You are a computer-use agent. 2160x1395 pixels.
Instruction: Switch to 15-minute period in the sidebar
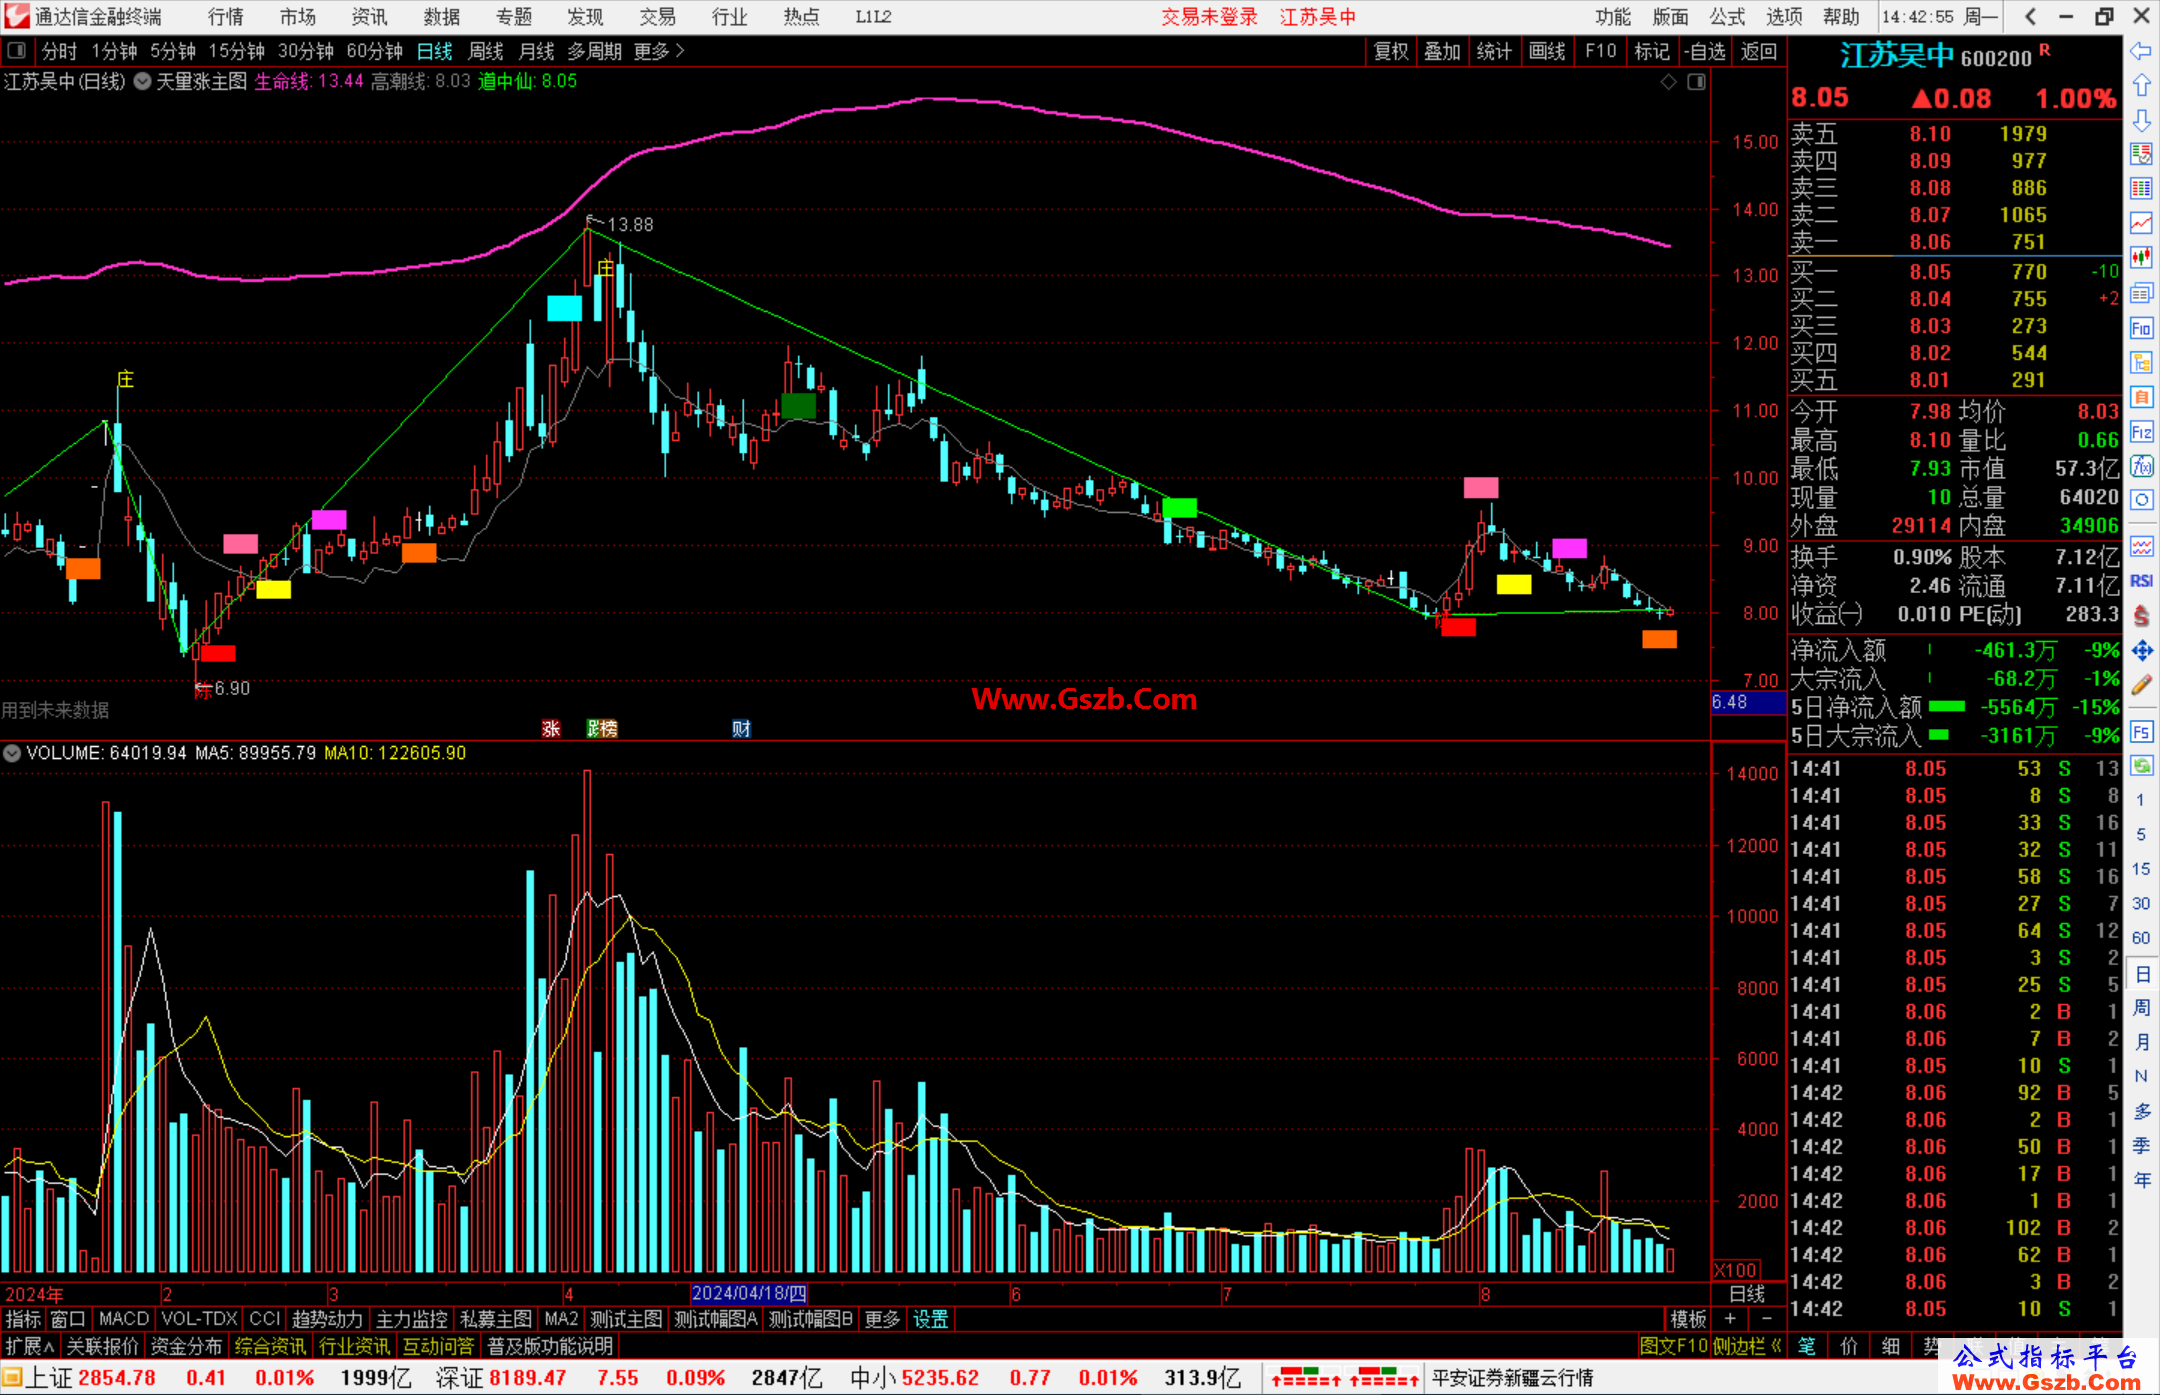click(2140, 869)
